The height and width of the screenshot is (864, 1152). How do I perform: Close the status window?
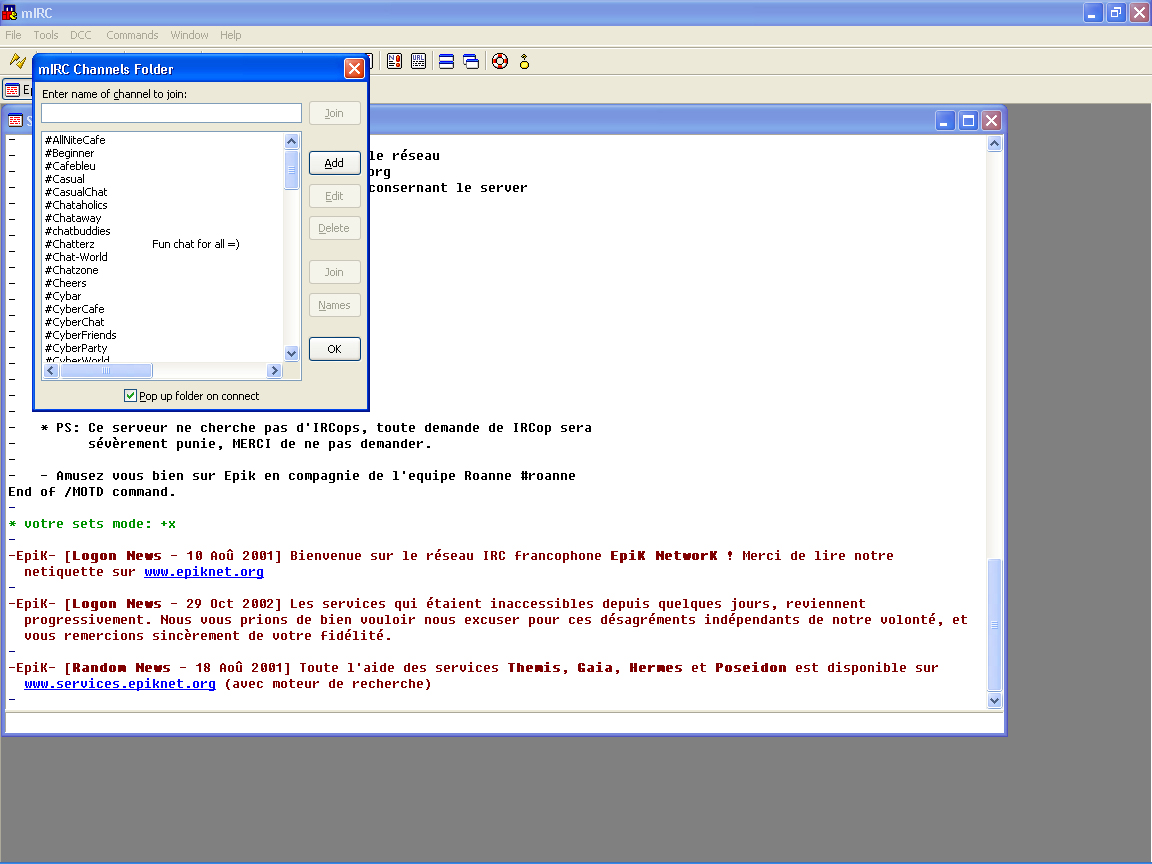pyautogui.click(x=991, y=120)
